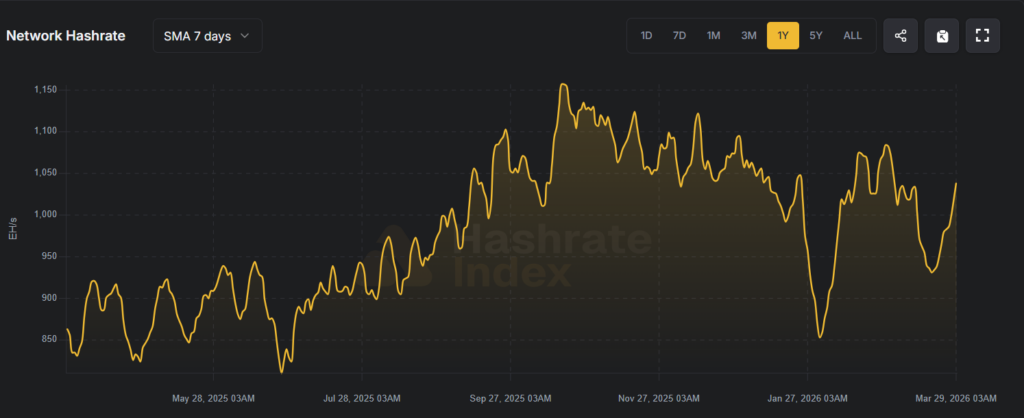Screen dimensions: 1024x418
Task: Click the Sep 27, 2025 axis label
Action: point(510,398)
